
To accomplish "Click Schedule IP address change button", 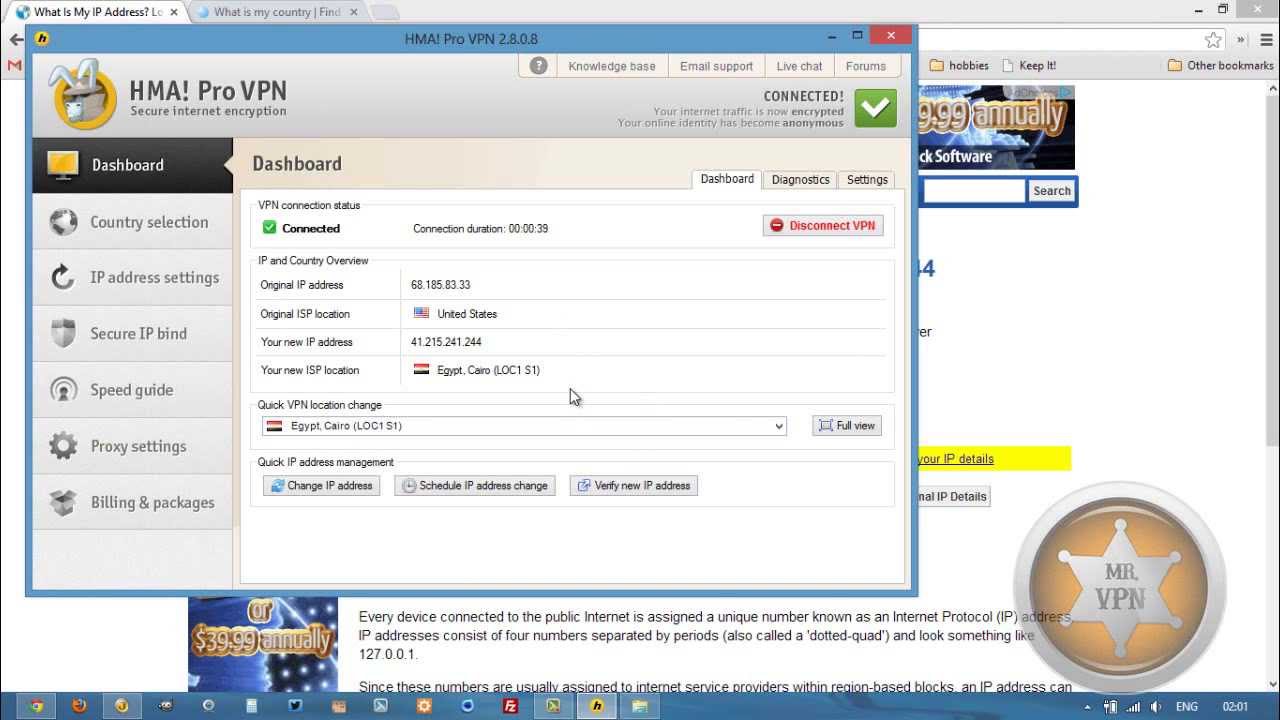I will coord(475,486).
